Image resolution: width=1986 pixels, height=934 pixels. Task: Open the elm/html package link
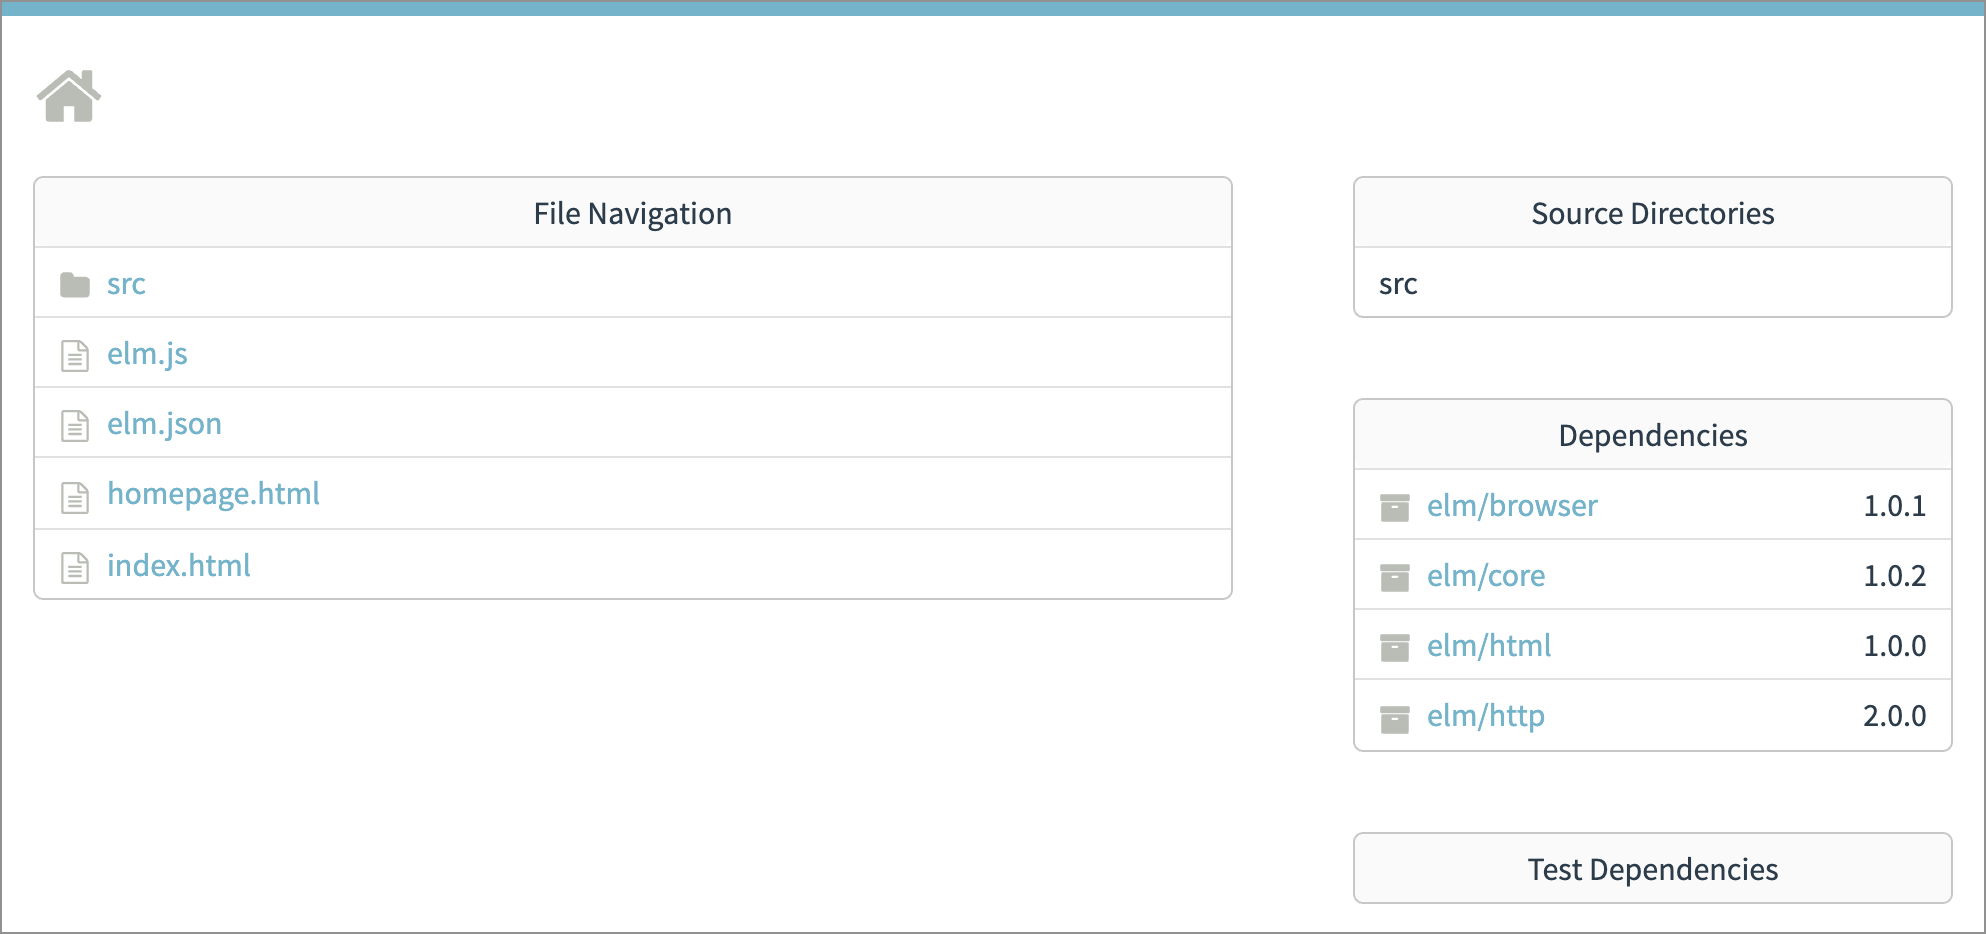coord(1489,645)
